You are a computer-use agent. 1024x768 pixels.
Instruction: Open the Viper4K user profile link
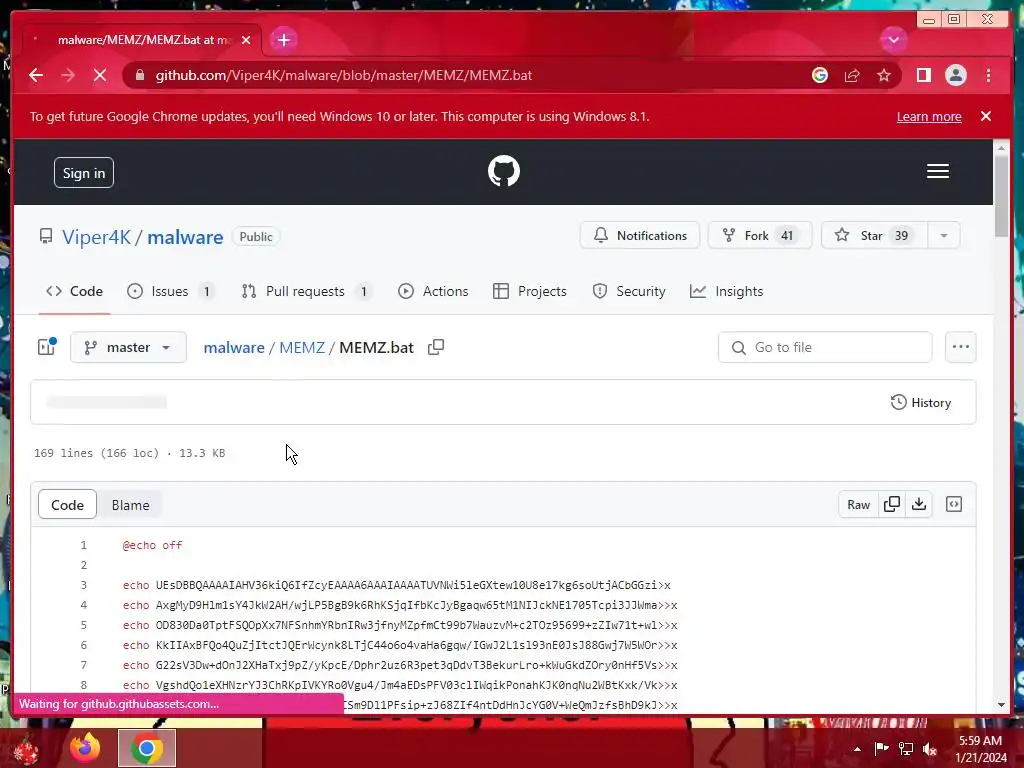(96, 236)
